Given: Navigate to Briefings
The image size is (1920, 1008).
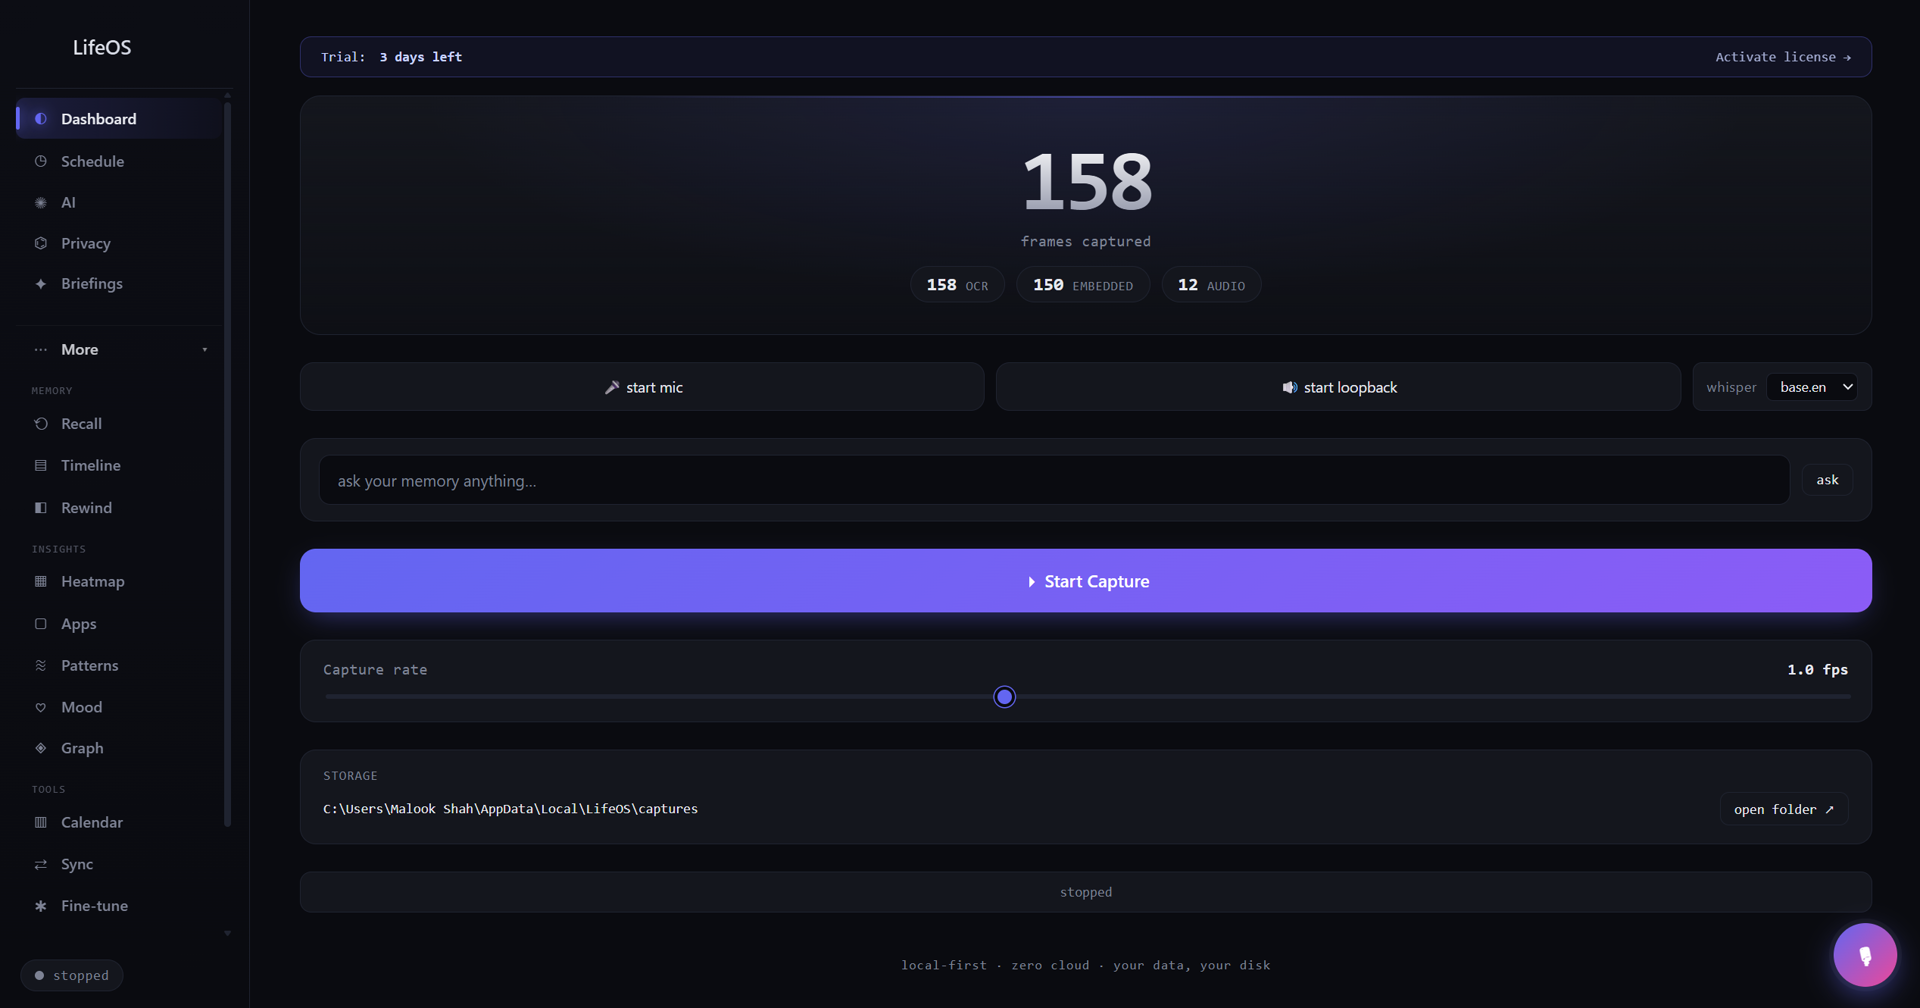Looking at the screenshot, I should (x=119, y=284).
